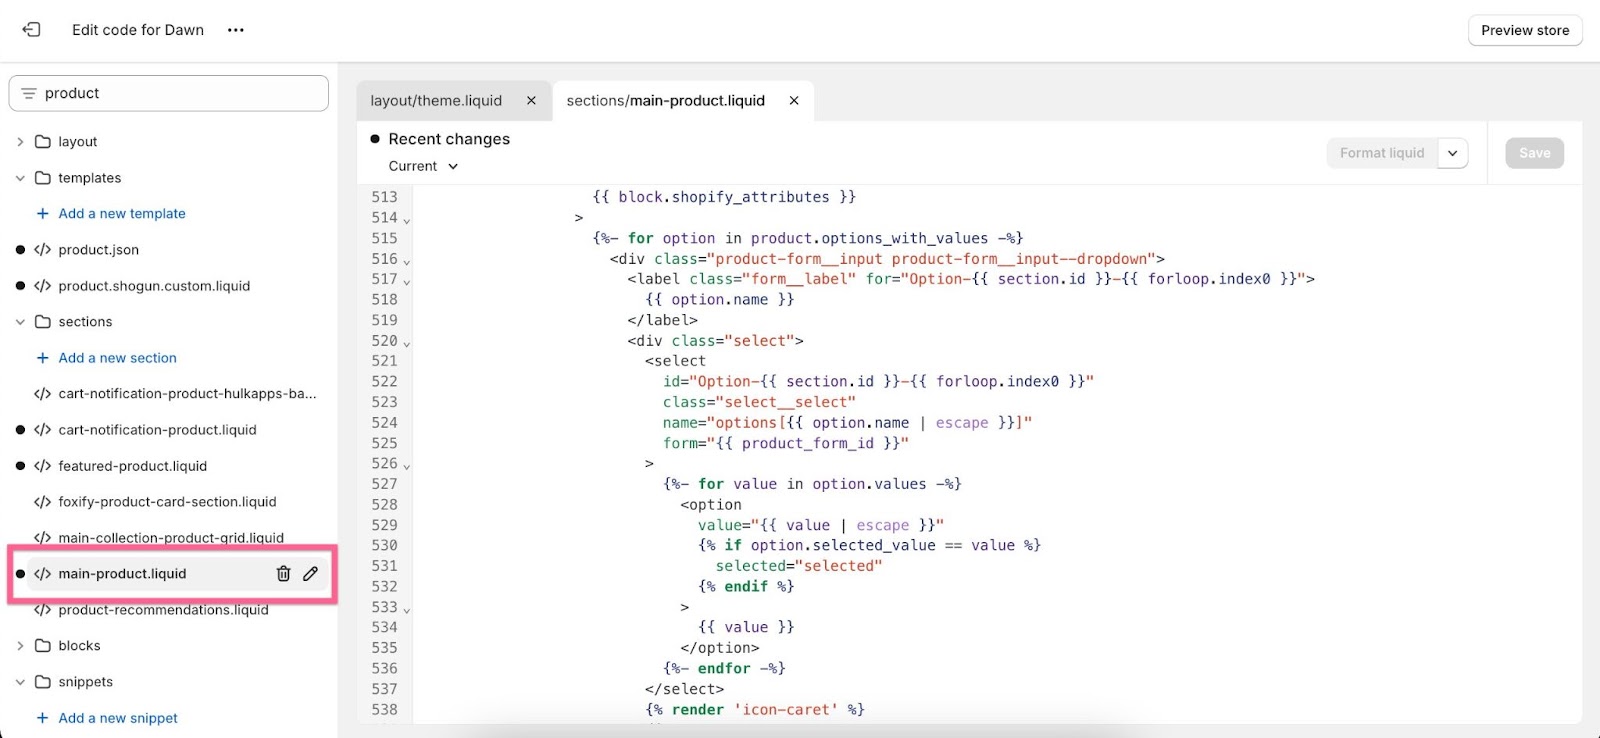Click the layout folder icon
This screenshot has height=738, width=1600.
tap(43, 142)
